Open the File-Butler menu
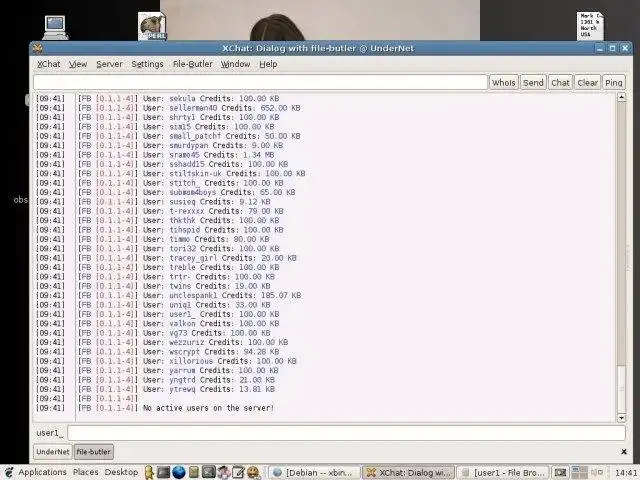The image size is (640, 480). coord(192,64)
